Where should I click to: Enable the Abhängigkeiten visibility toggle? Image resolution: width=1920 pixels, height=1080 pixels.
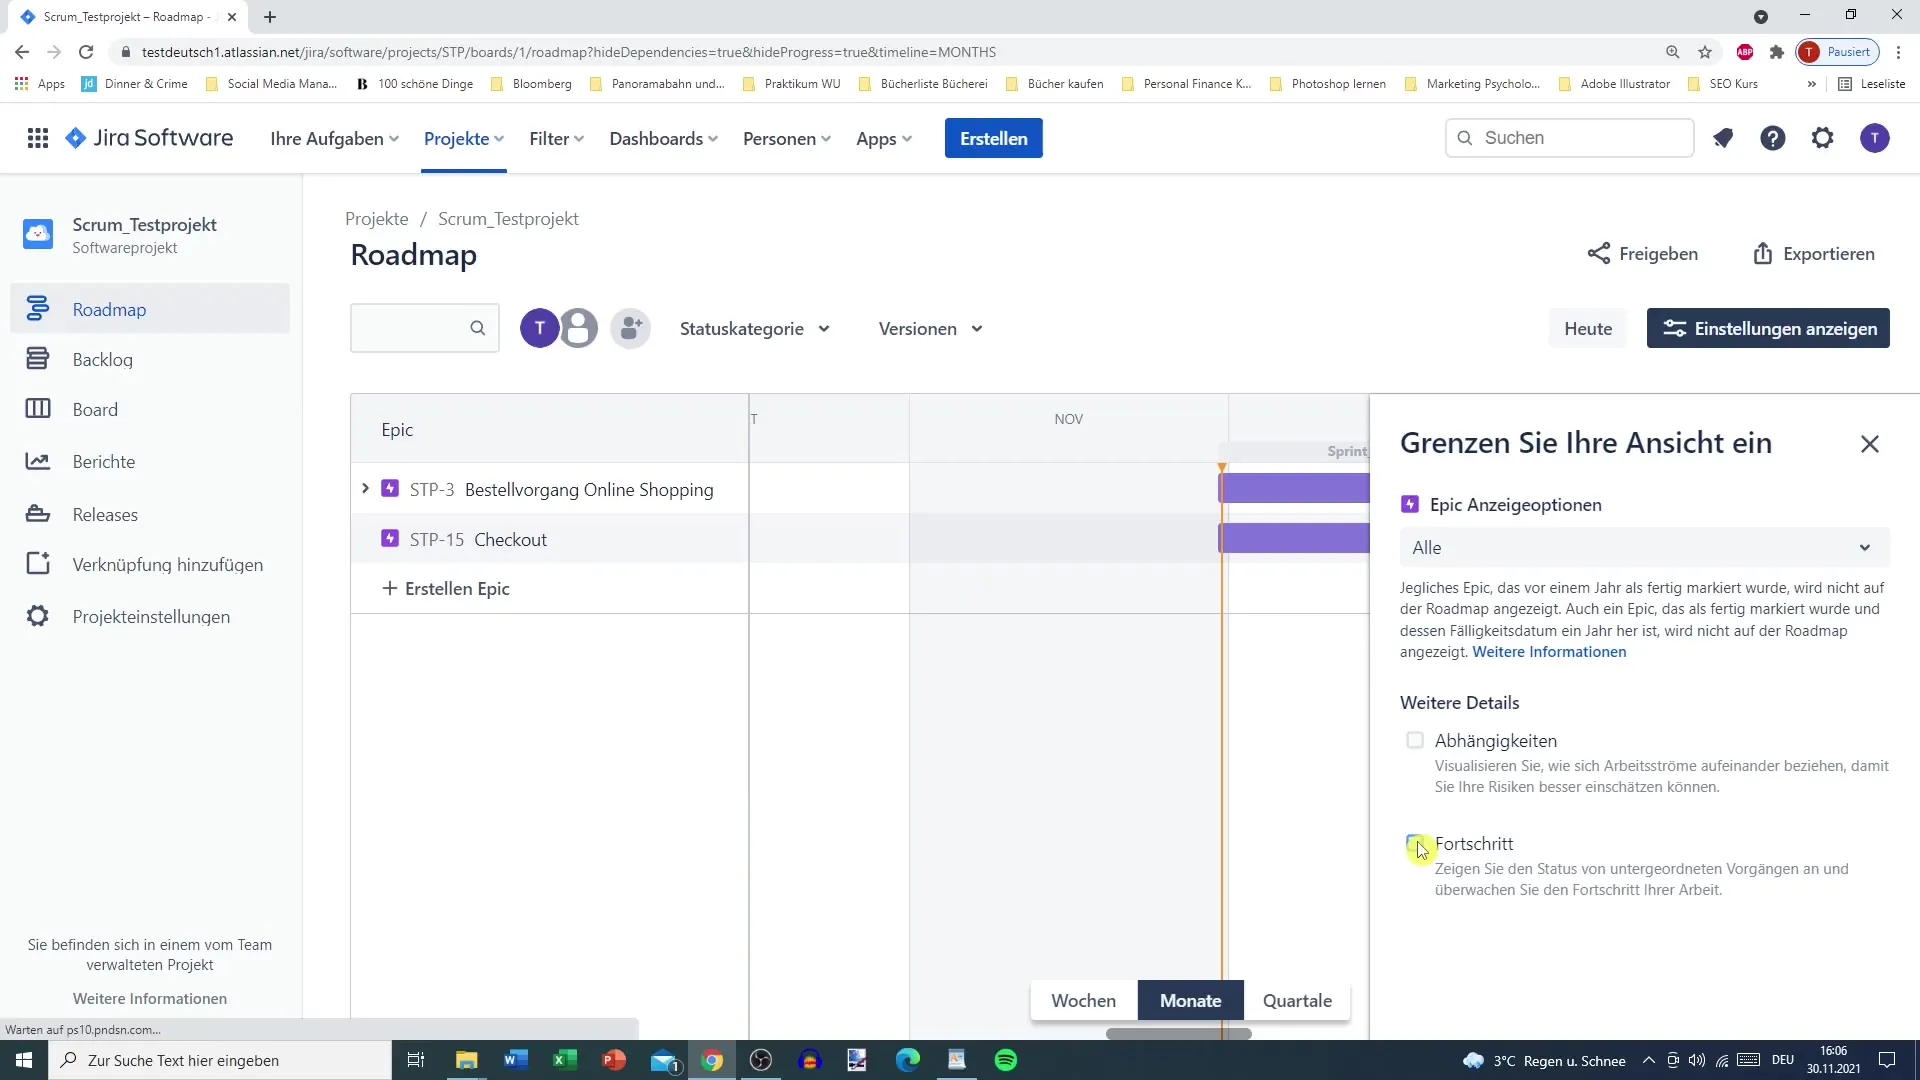1414,738
